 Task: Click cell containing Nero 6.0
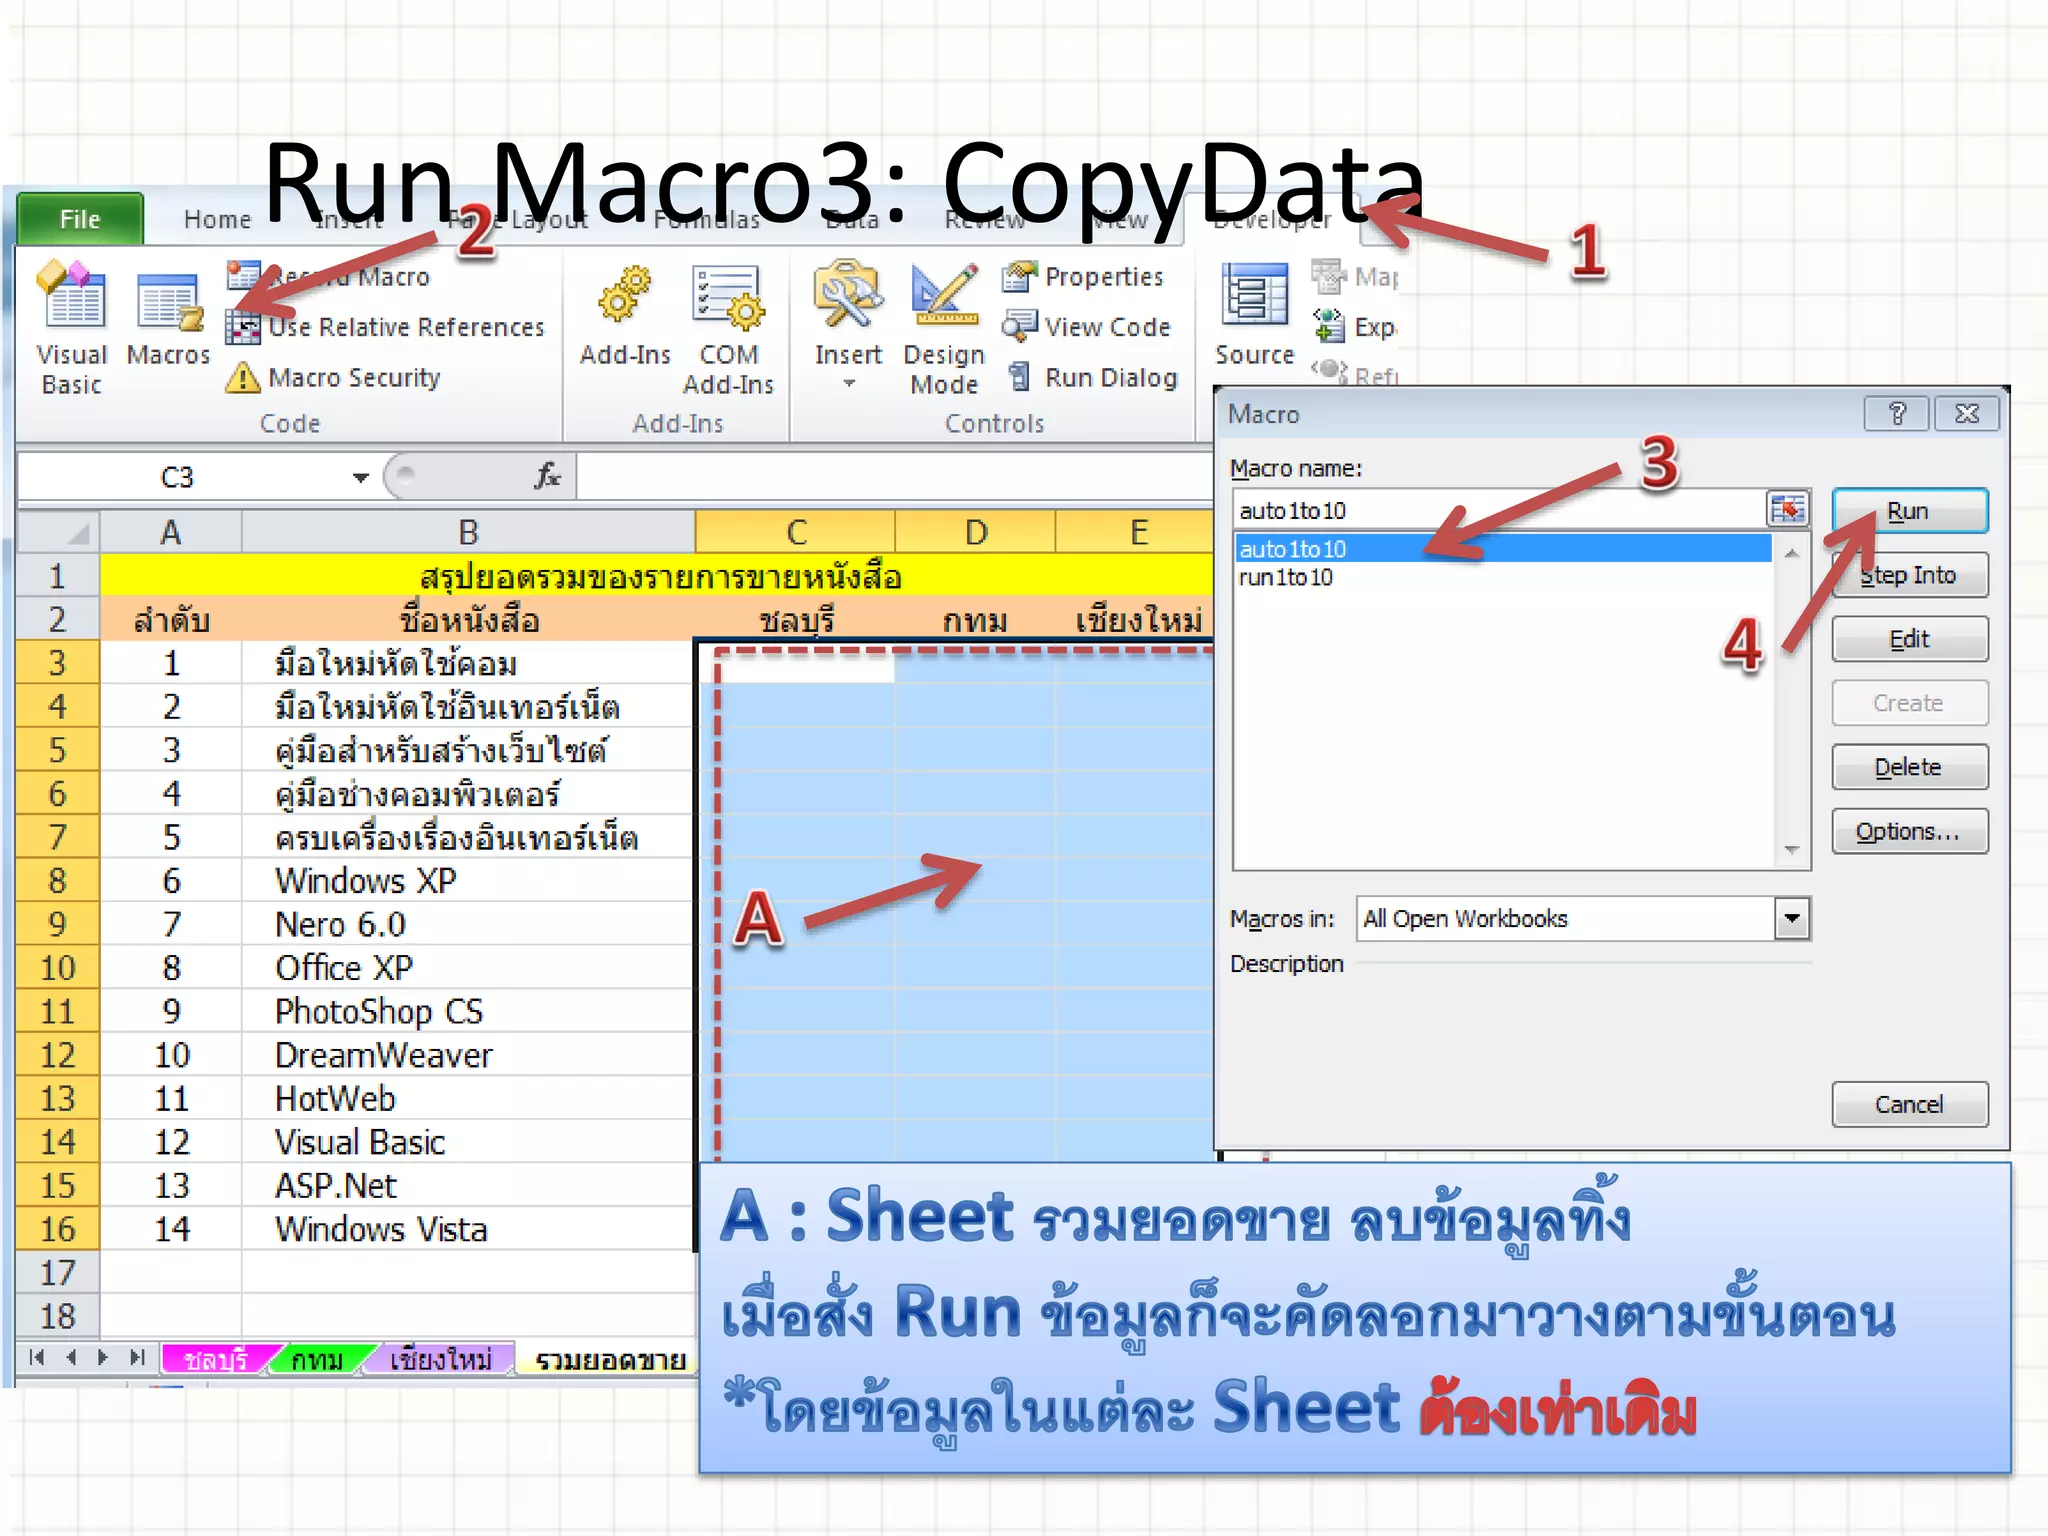coord(467,924)
